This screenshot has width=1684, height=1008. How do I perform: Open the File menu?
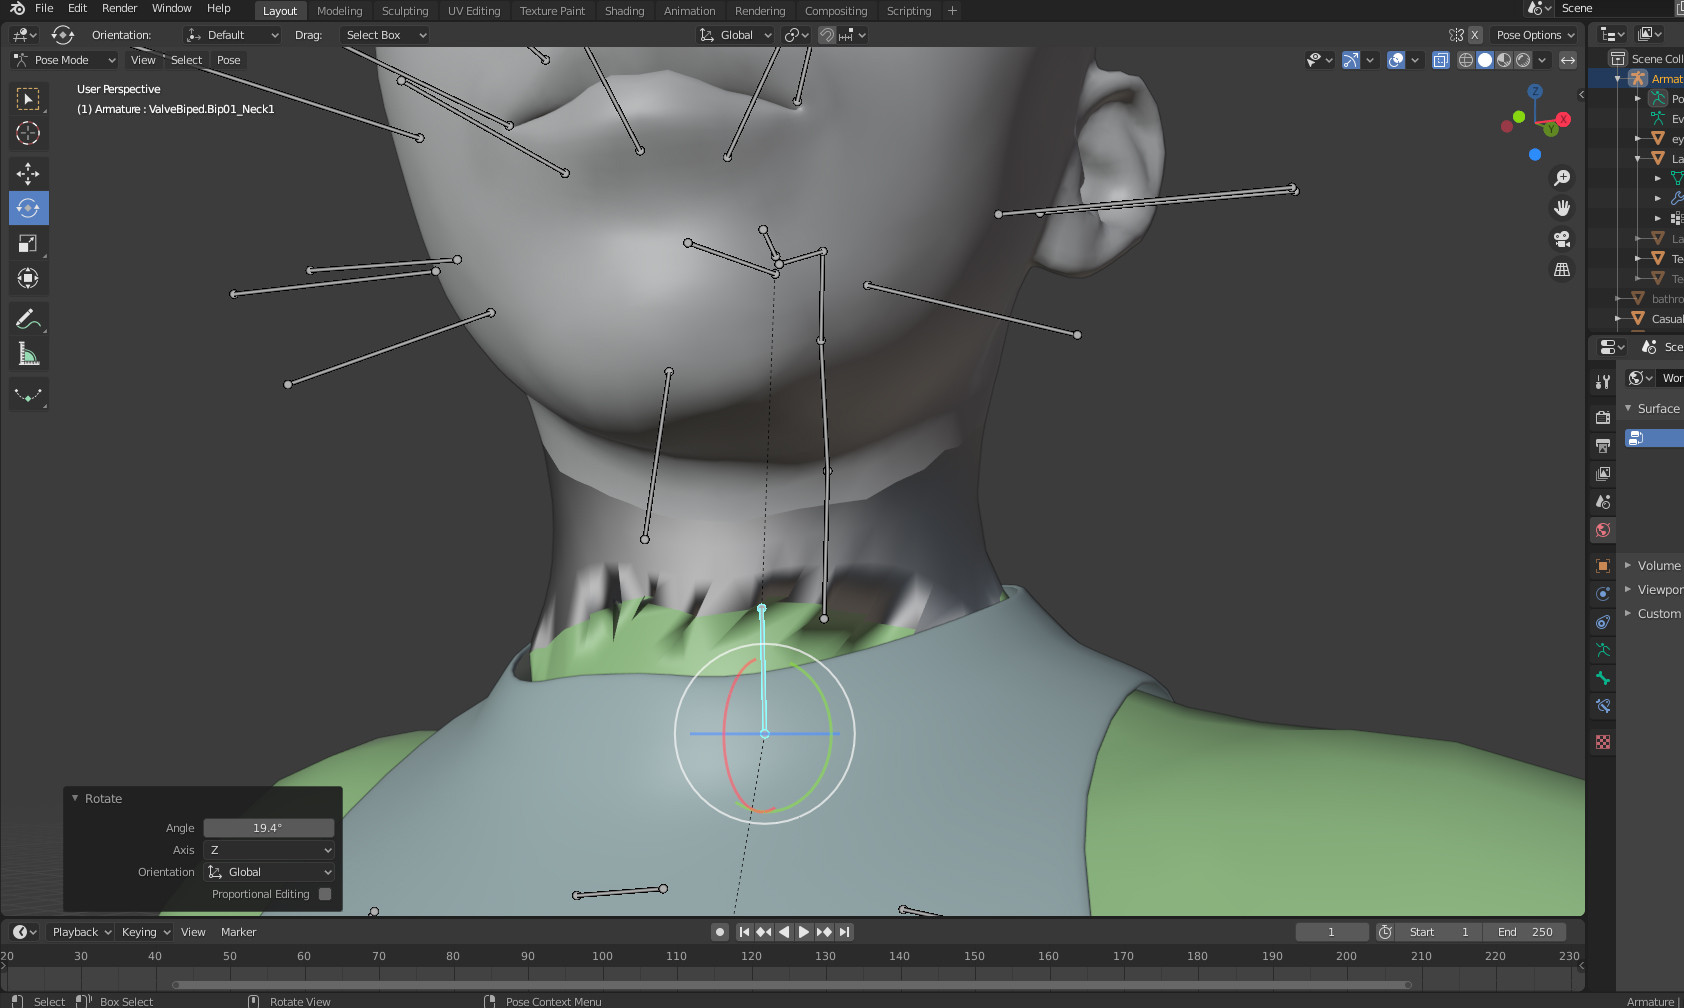coord(44,8)
